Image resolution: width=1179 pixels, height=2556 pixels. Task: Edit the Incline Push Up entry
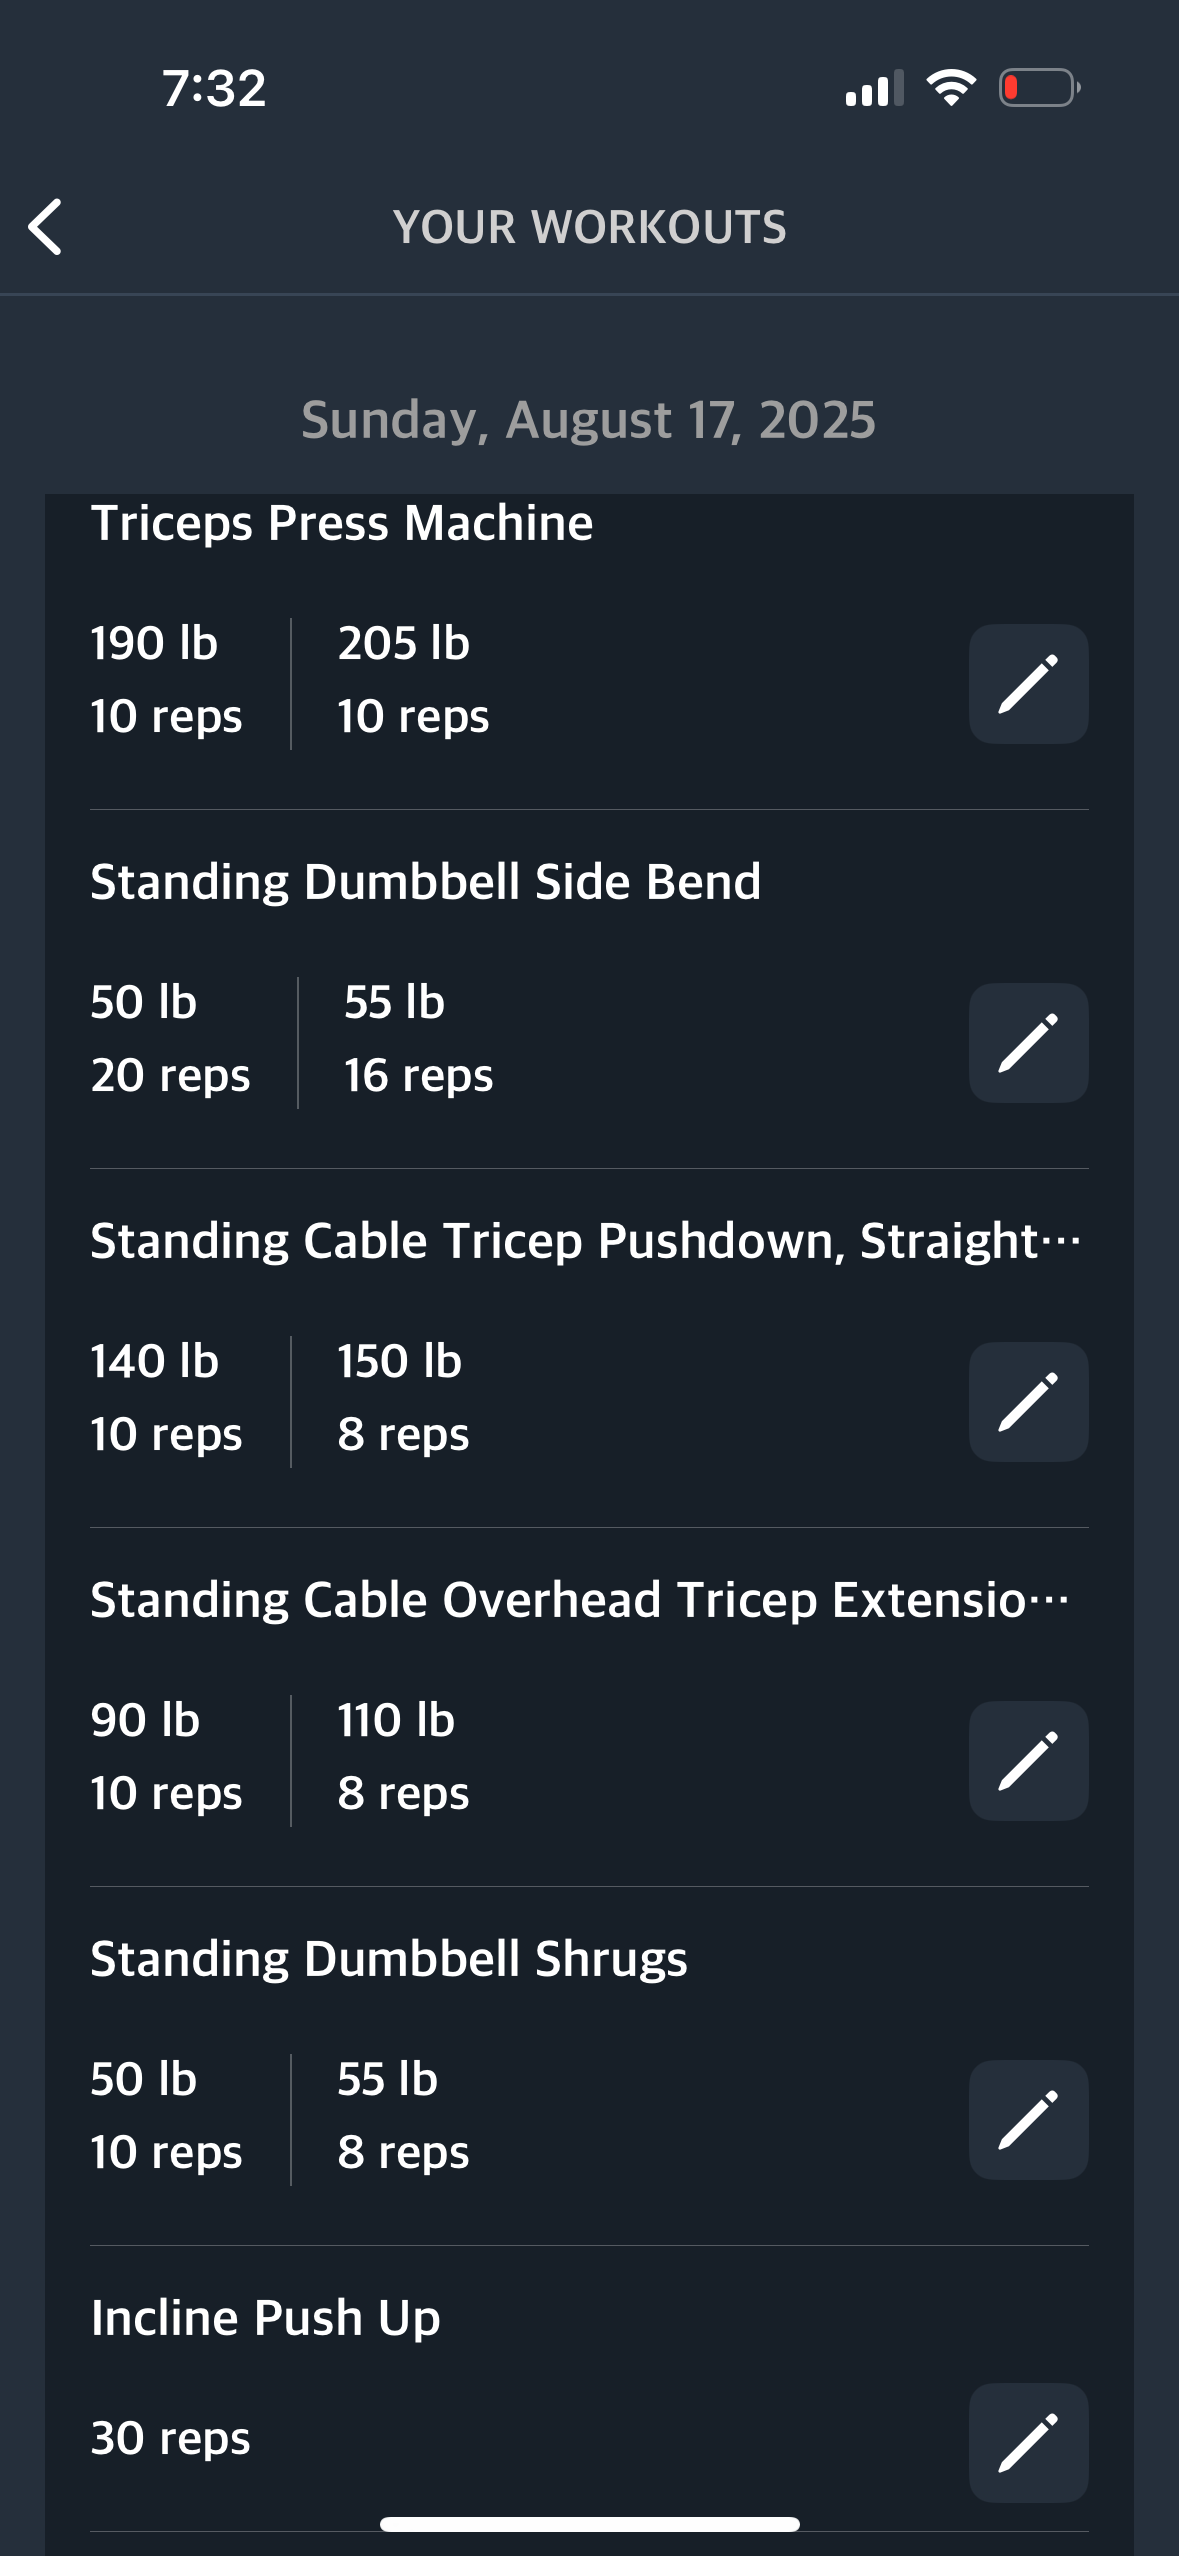pos(1028,2443)
